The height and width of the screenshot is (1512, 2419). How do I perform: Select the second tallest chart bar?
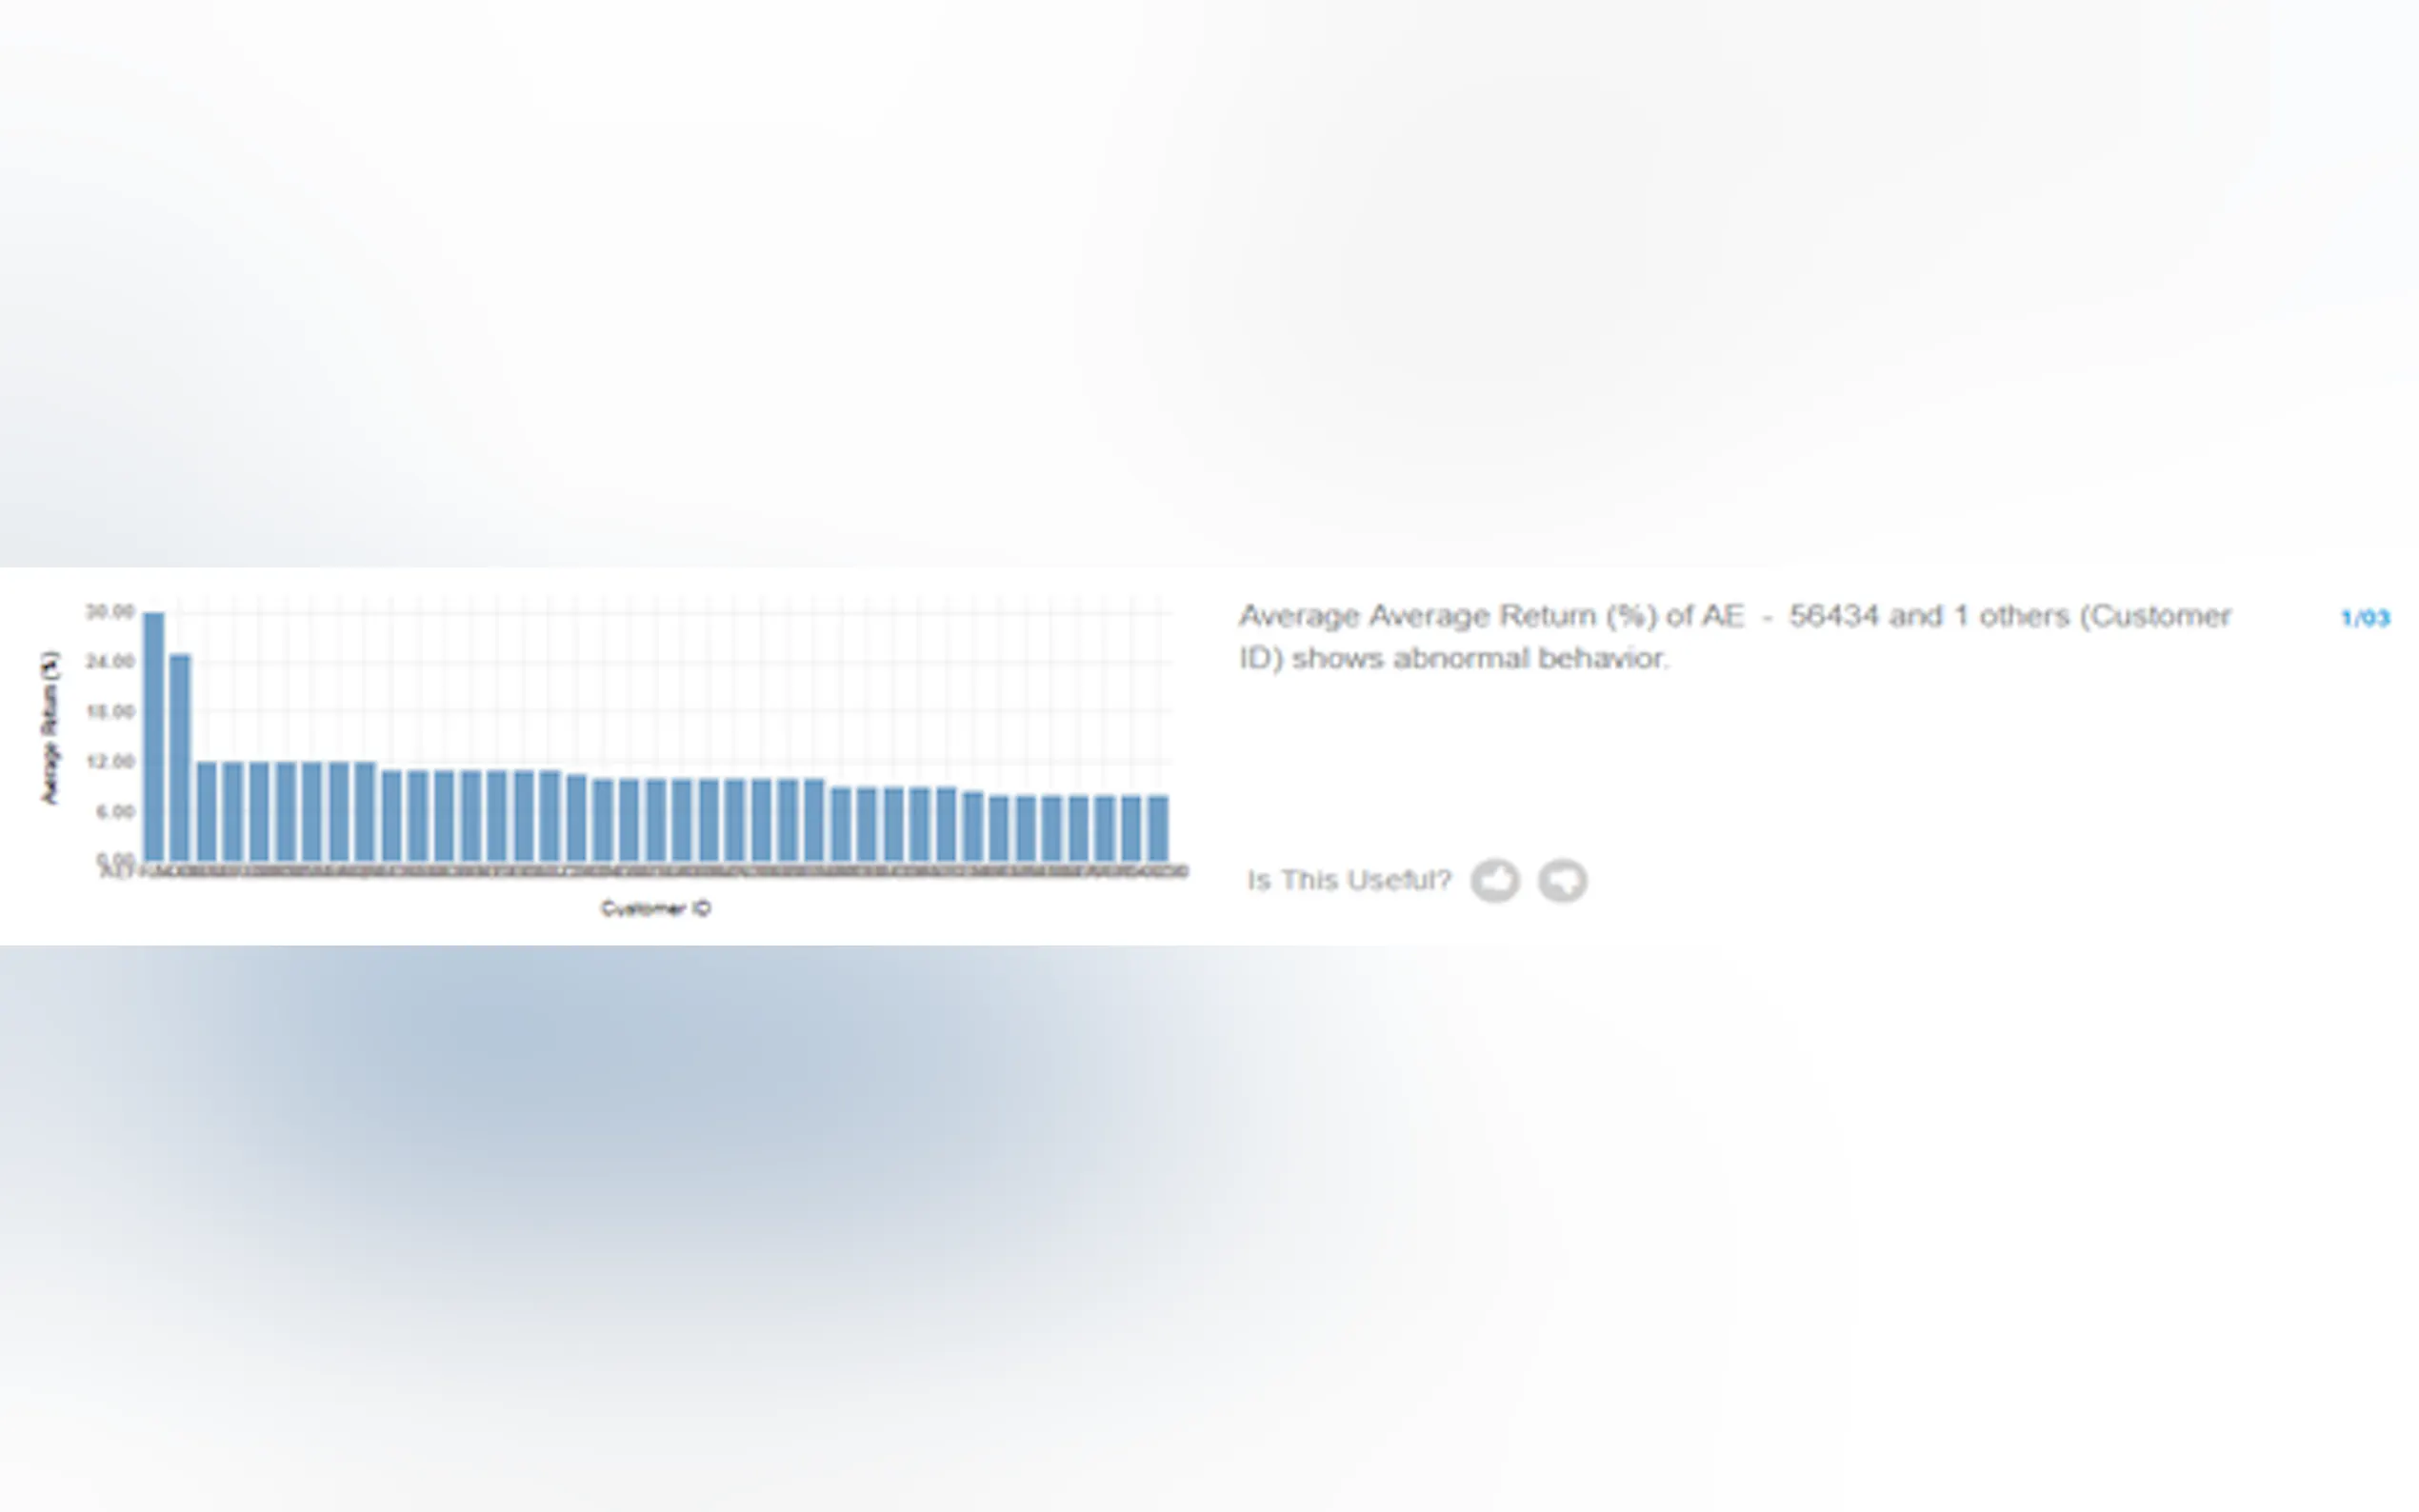pyautogui.click(x=180, y=758)
